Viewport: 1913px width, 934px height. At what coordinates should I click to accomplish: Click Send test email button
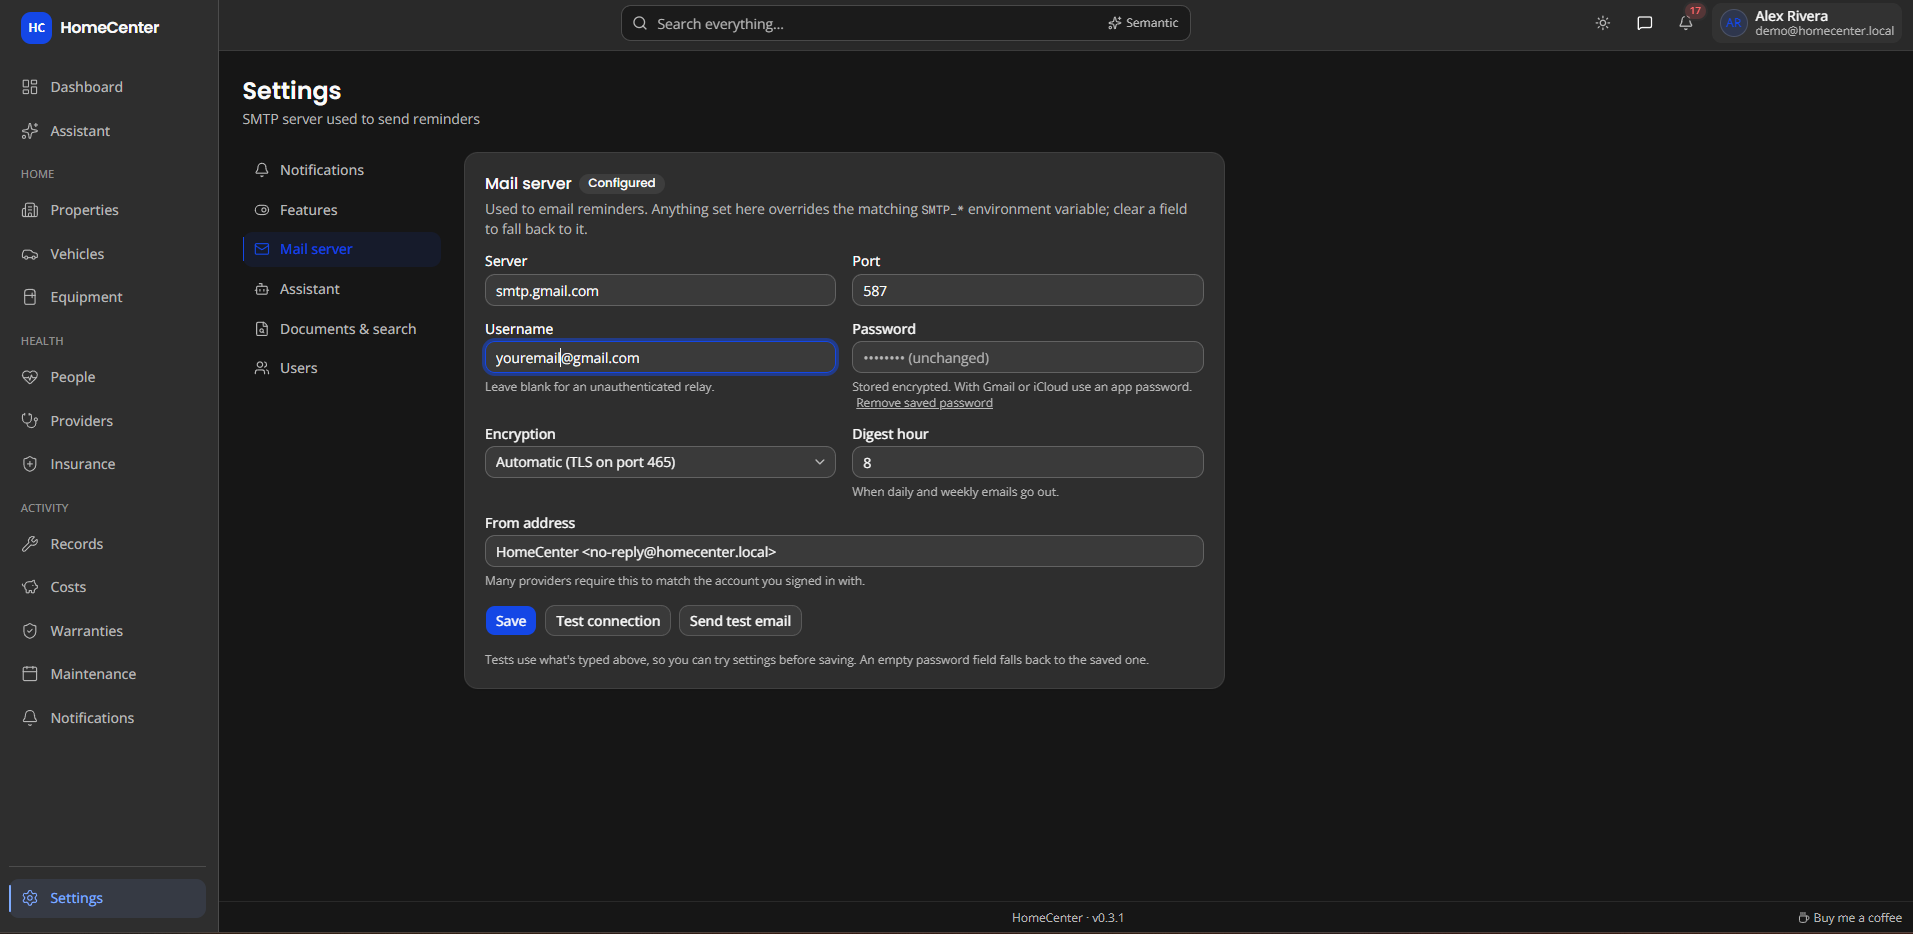(x=740, y=621)
